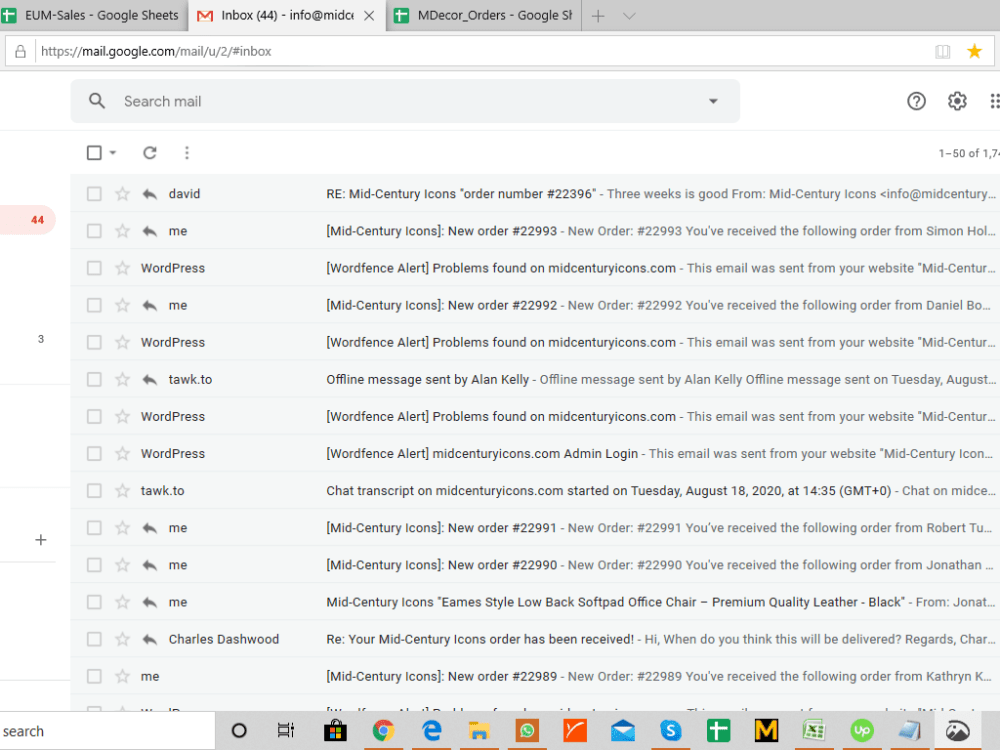Click the '1–50 of' page counter

click(968, 153)
